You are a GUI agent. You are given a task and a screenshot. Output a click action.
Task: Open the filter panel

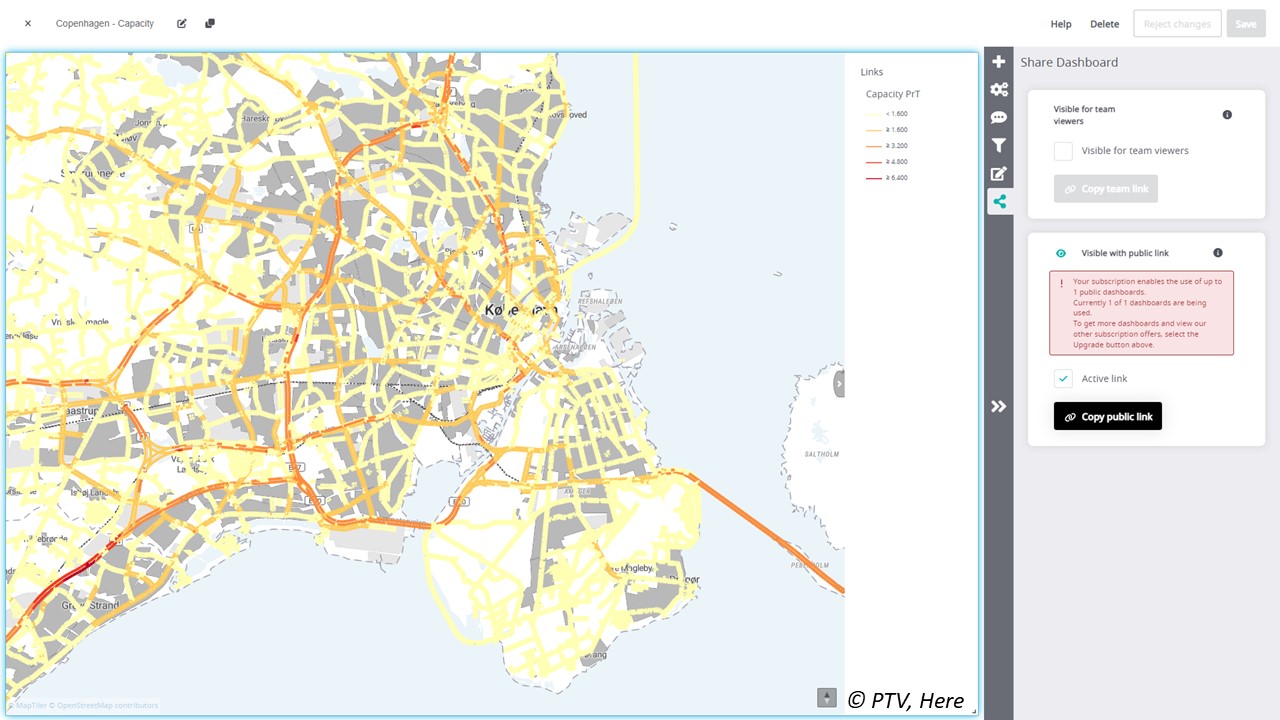999,145
